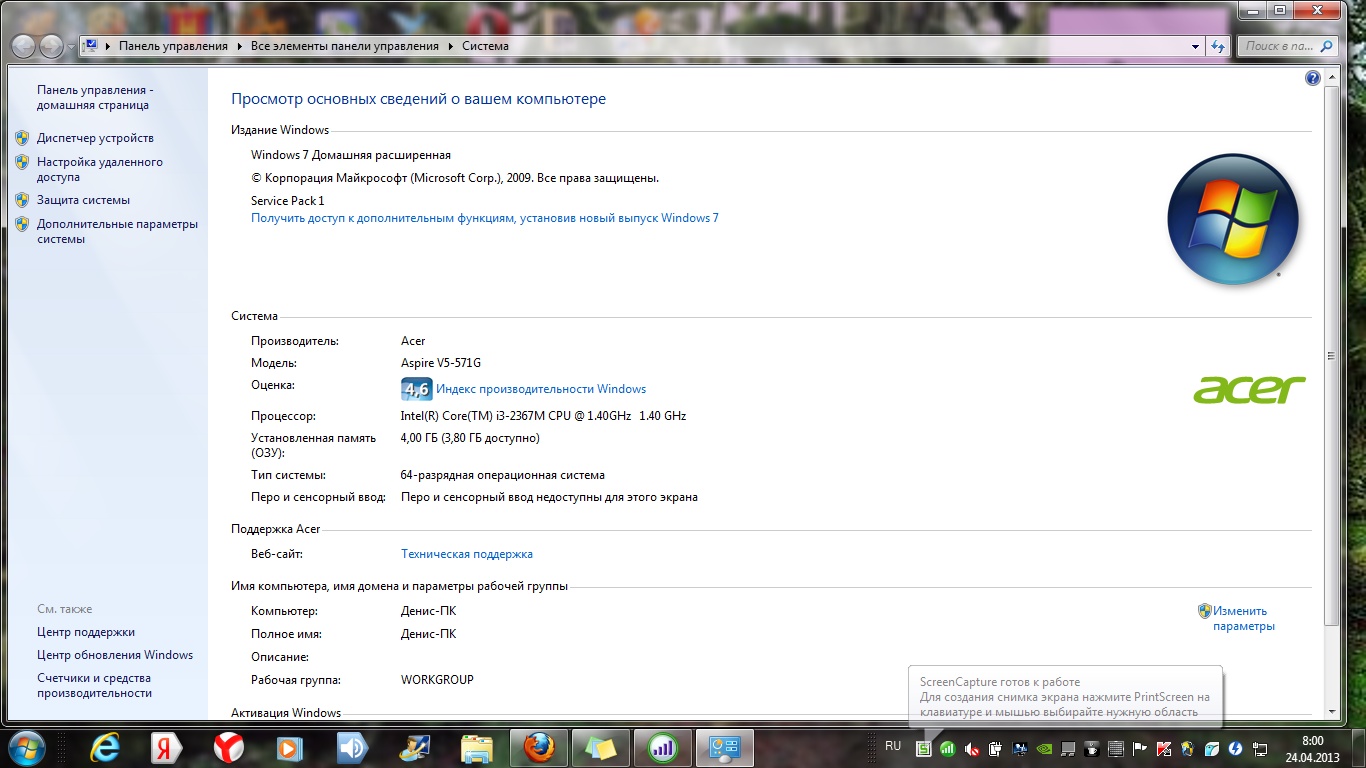Open help question mark icon
Image resolution: width=1366 pixels, height=768 pixels.
[x=1313, y=78]
